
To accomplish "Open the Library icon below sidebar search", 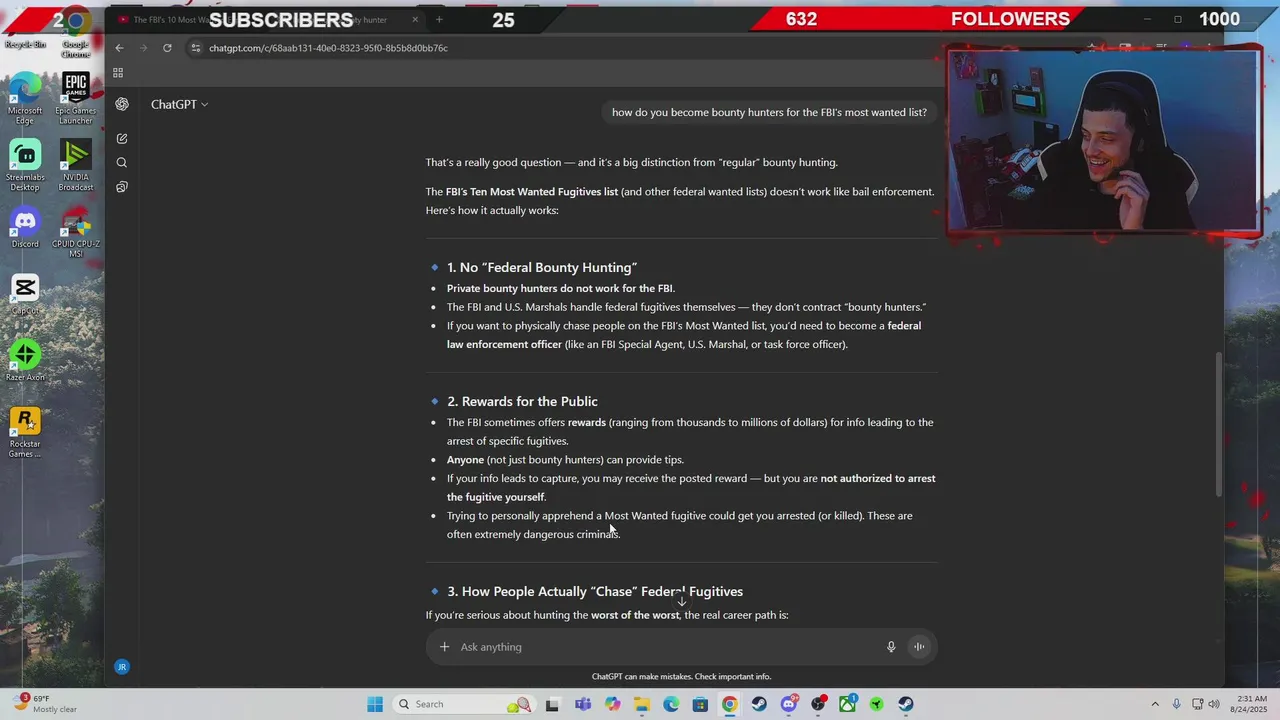I will pyautogui.click(x=122, y=187).
